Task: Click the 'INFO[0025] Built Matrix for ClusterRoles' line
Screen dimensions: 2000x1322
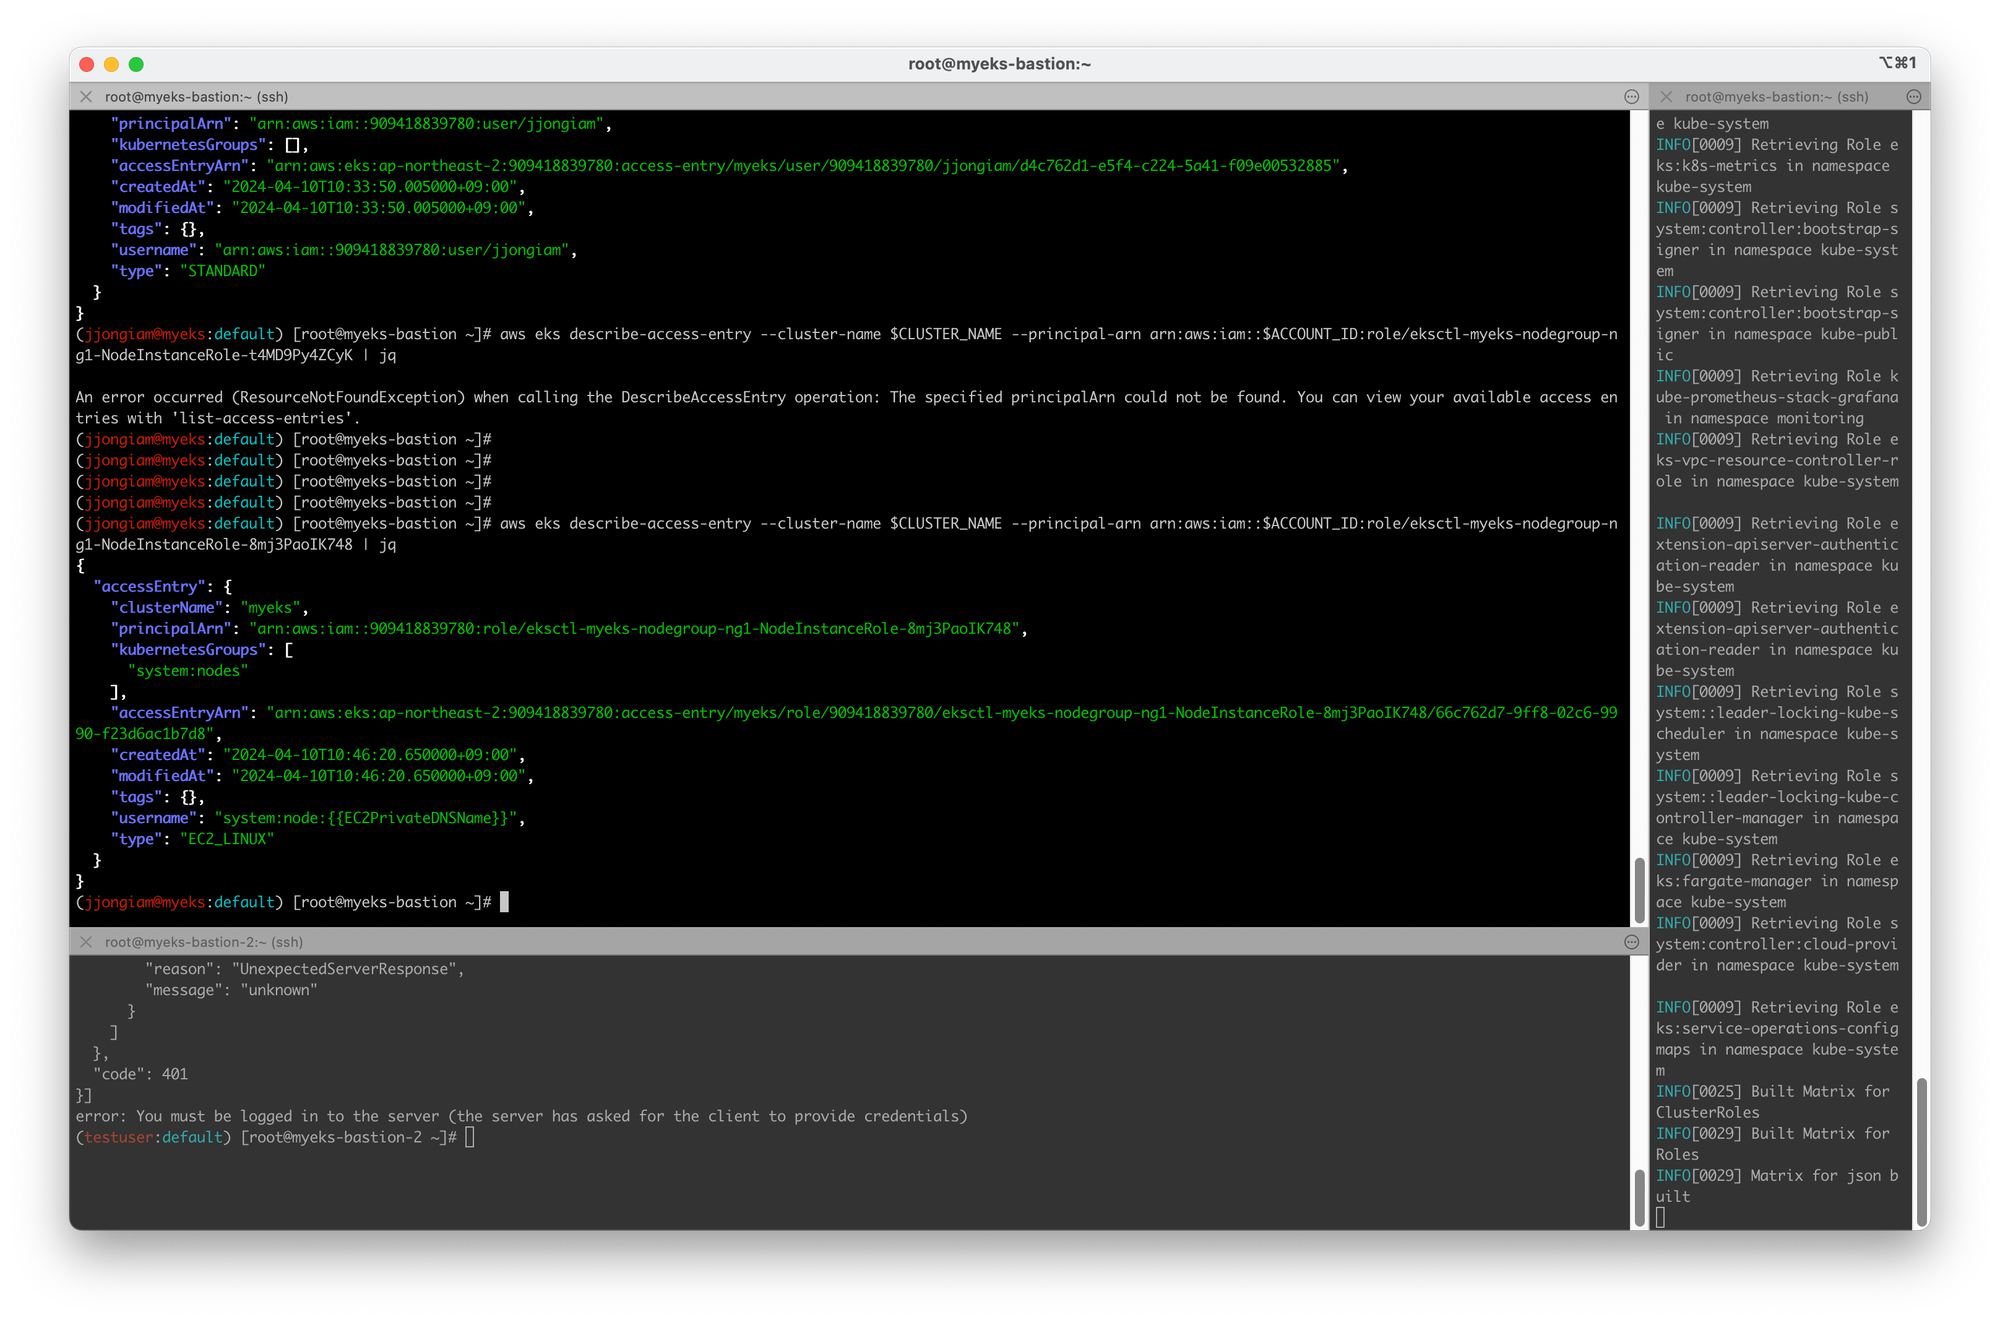Action: click(x=1772, y=1102)
